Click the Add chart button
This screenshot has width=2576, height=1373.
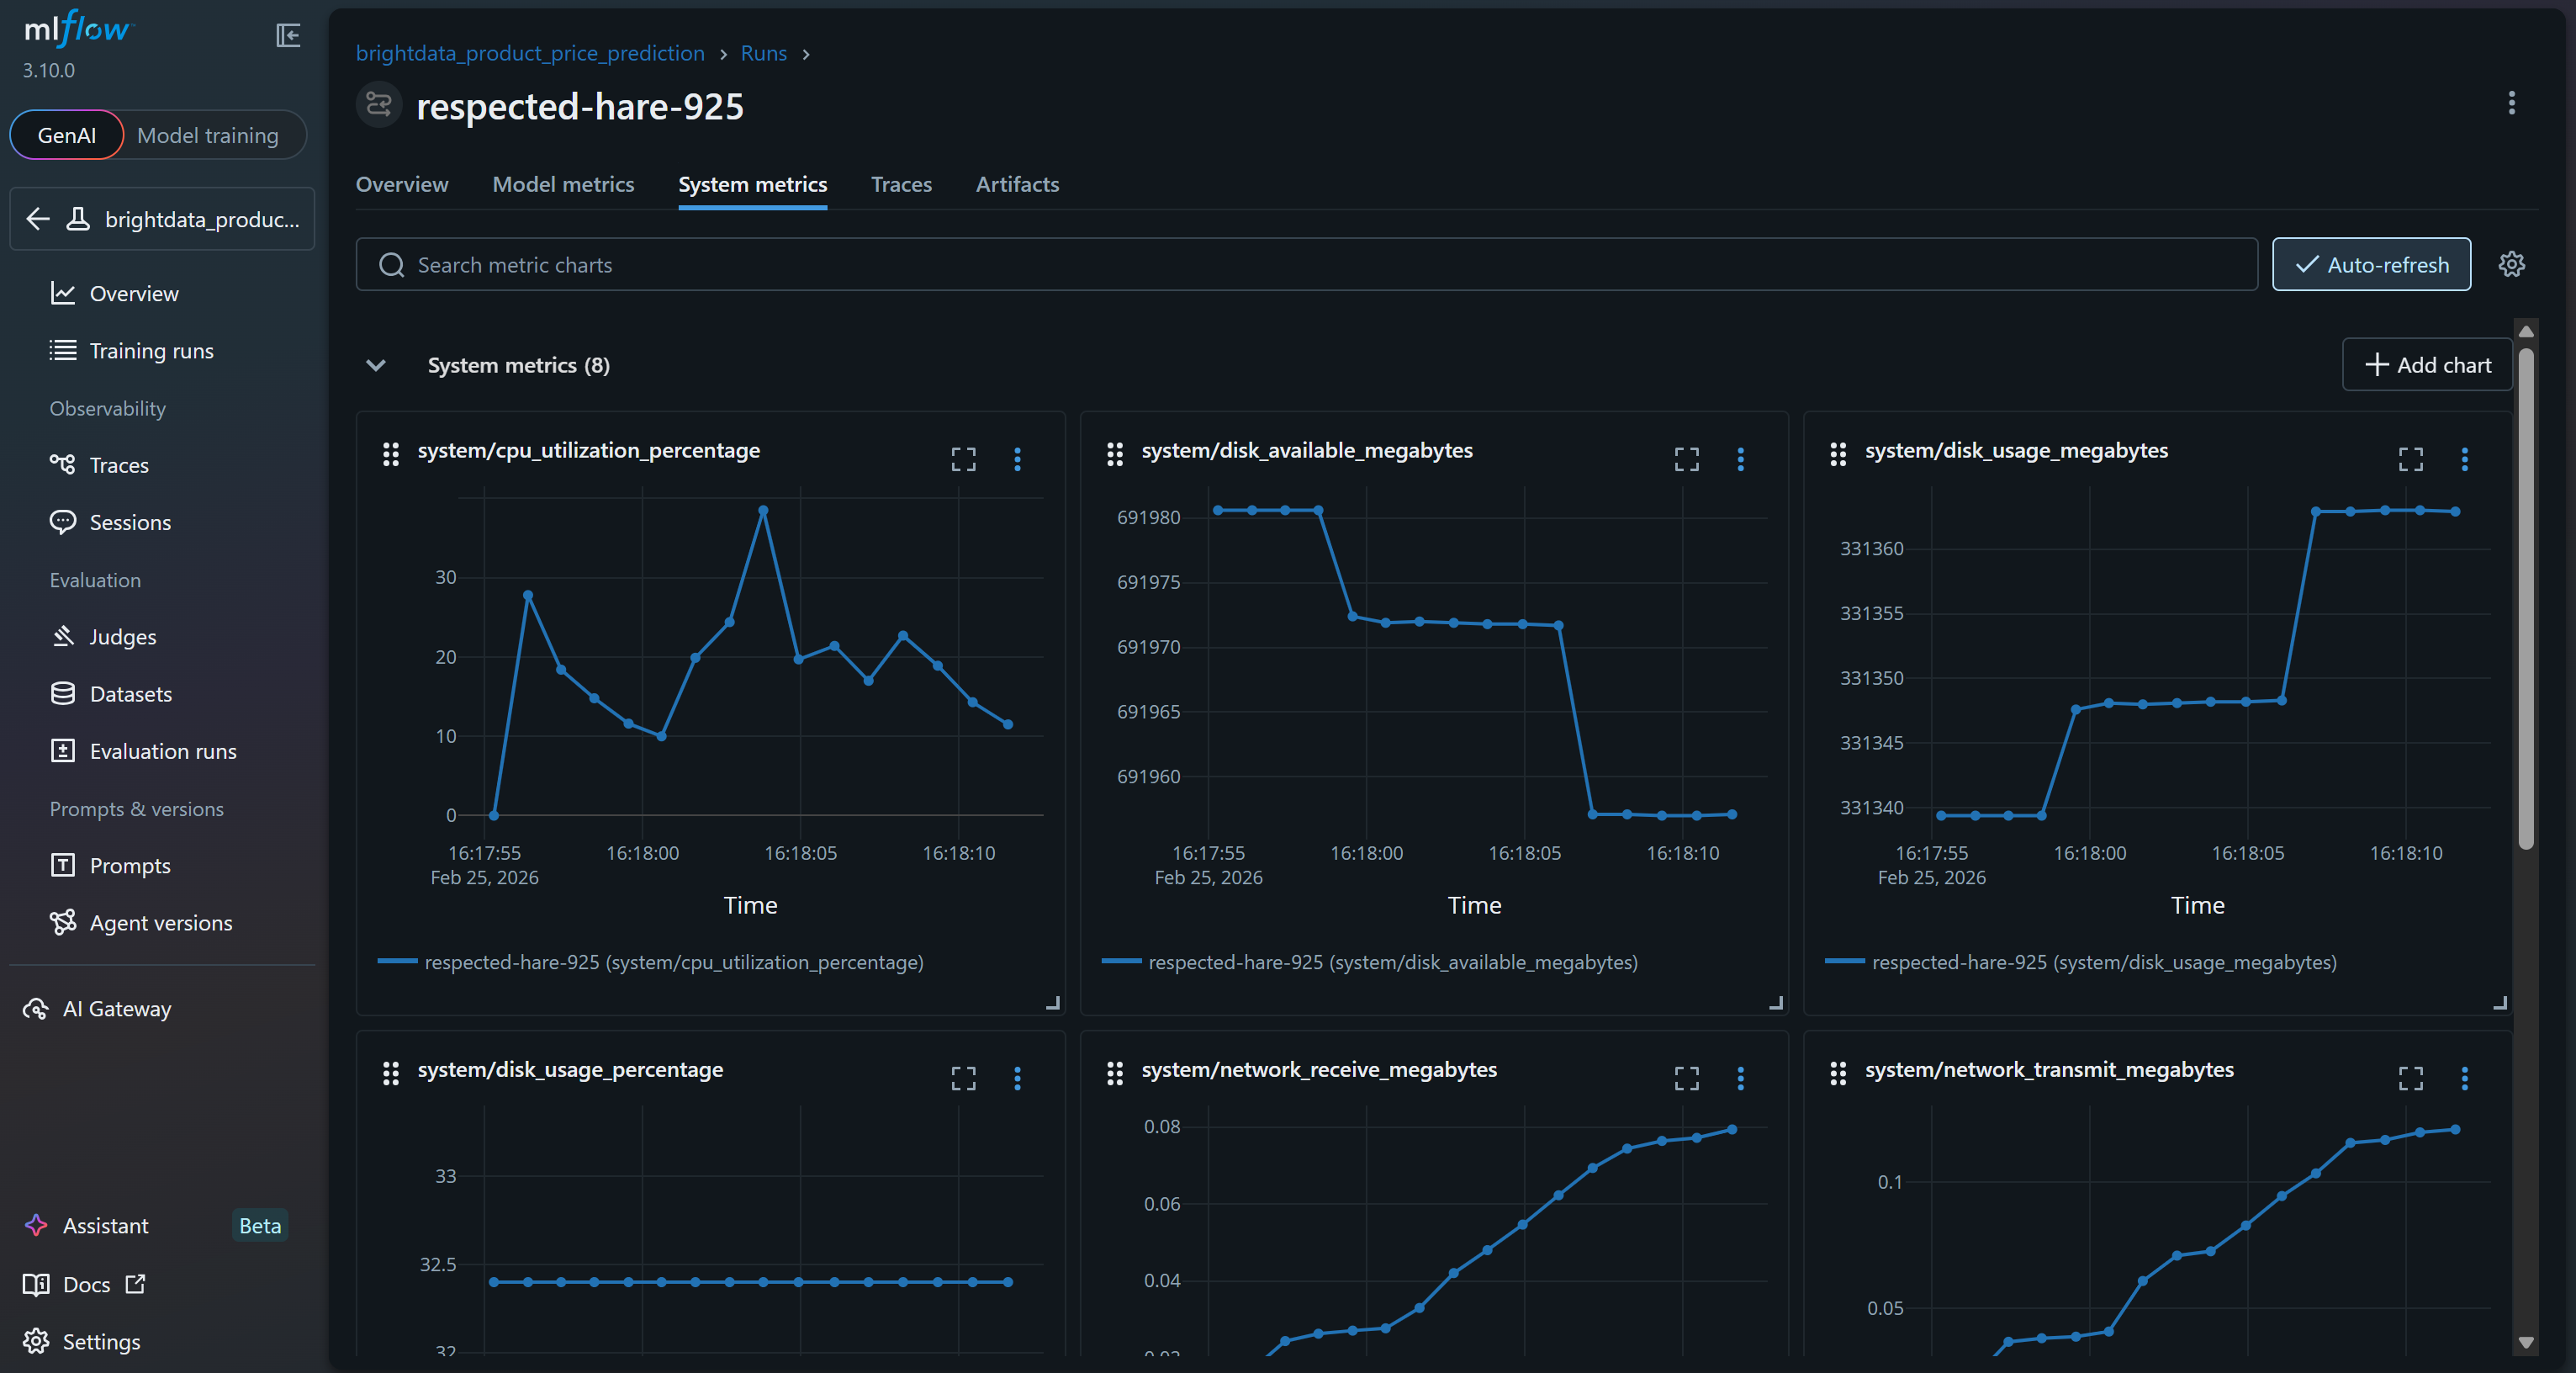click(2427, 364)
